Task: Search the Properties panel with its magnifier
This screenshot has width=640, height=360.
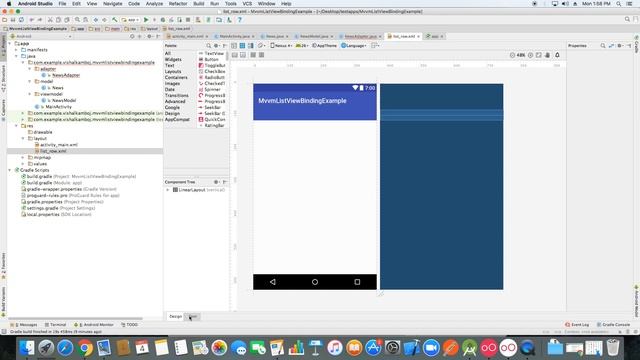Action: pos(603,46)
